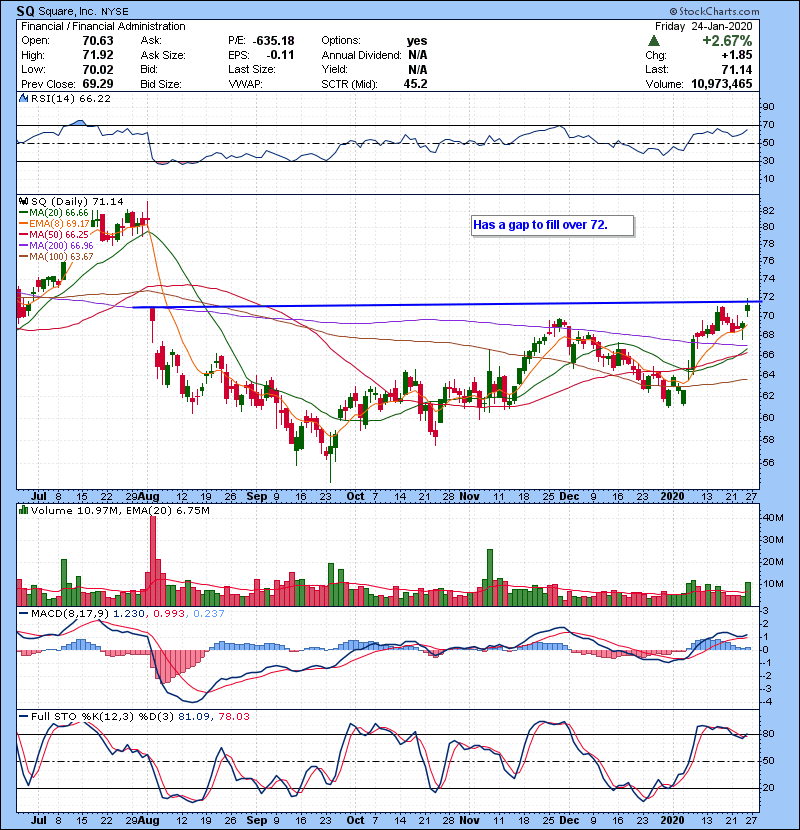
Task: Click the Last price 71.14 in header
Action: pyautogui.click(x=737, y=69)
